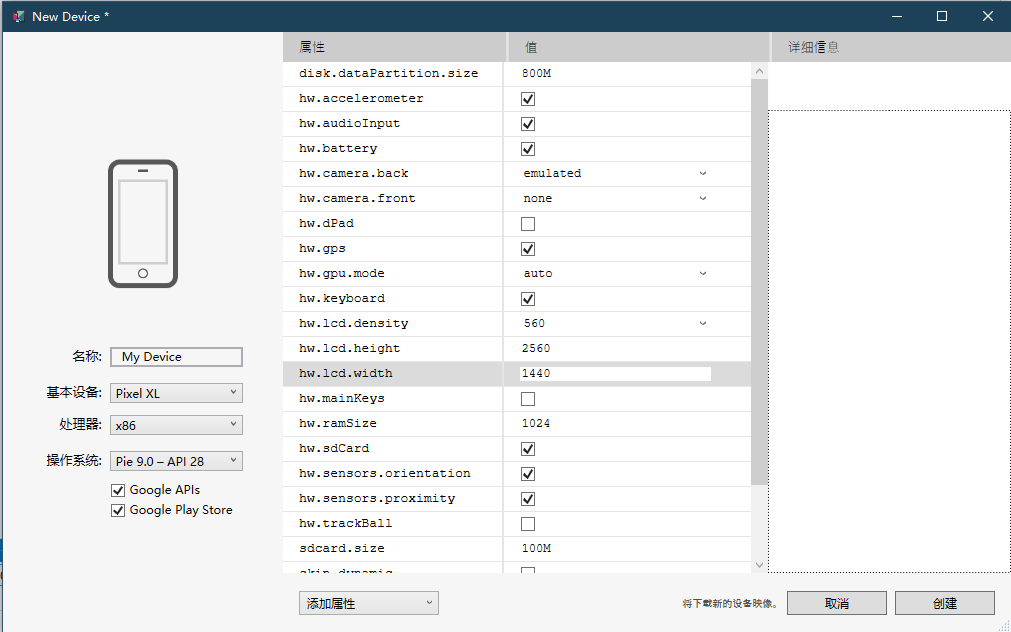Expand the hw.camera.back emulated dropdown
Screen dimensions: 1011x632
614,174
